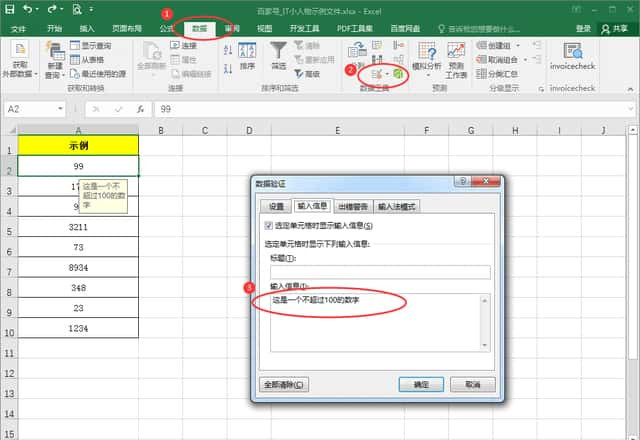Switch to the 页面布局 ribbon tab

click(x=127, y=28)
